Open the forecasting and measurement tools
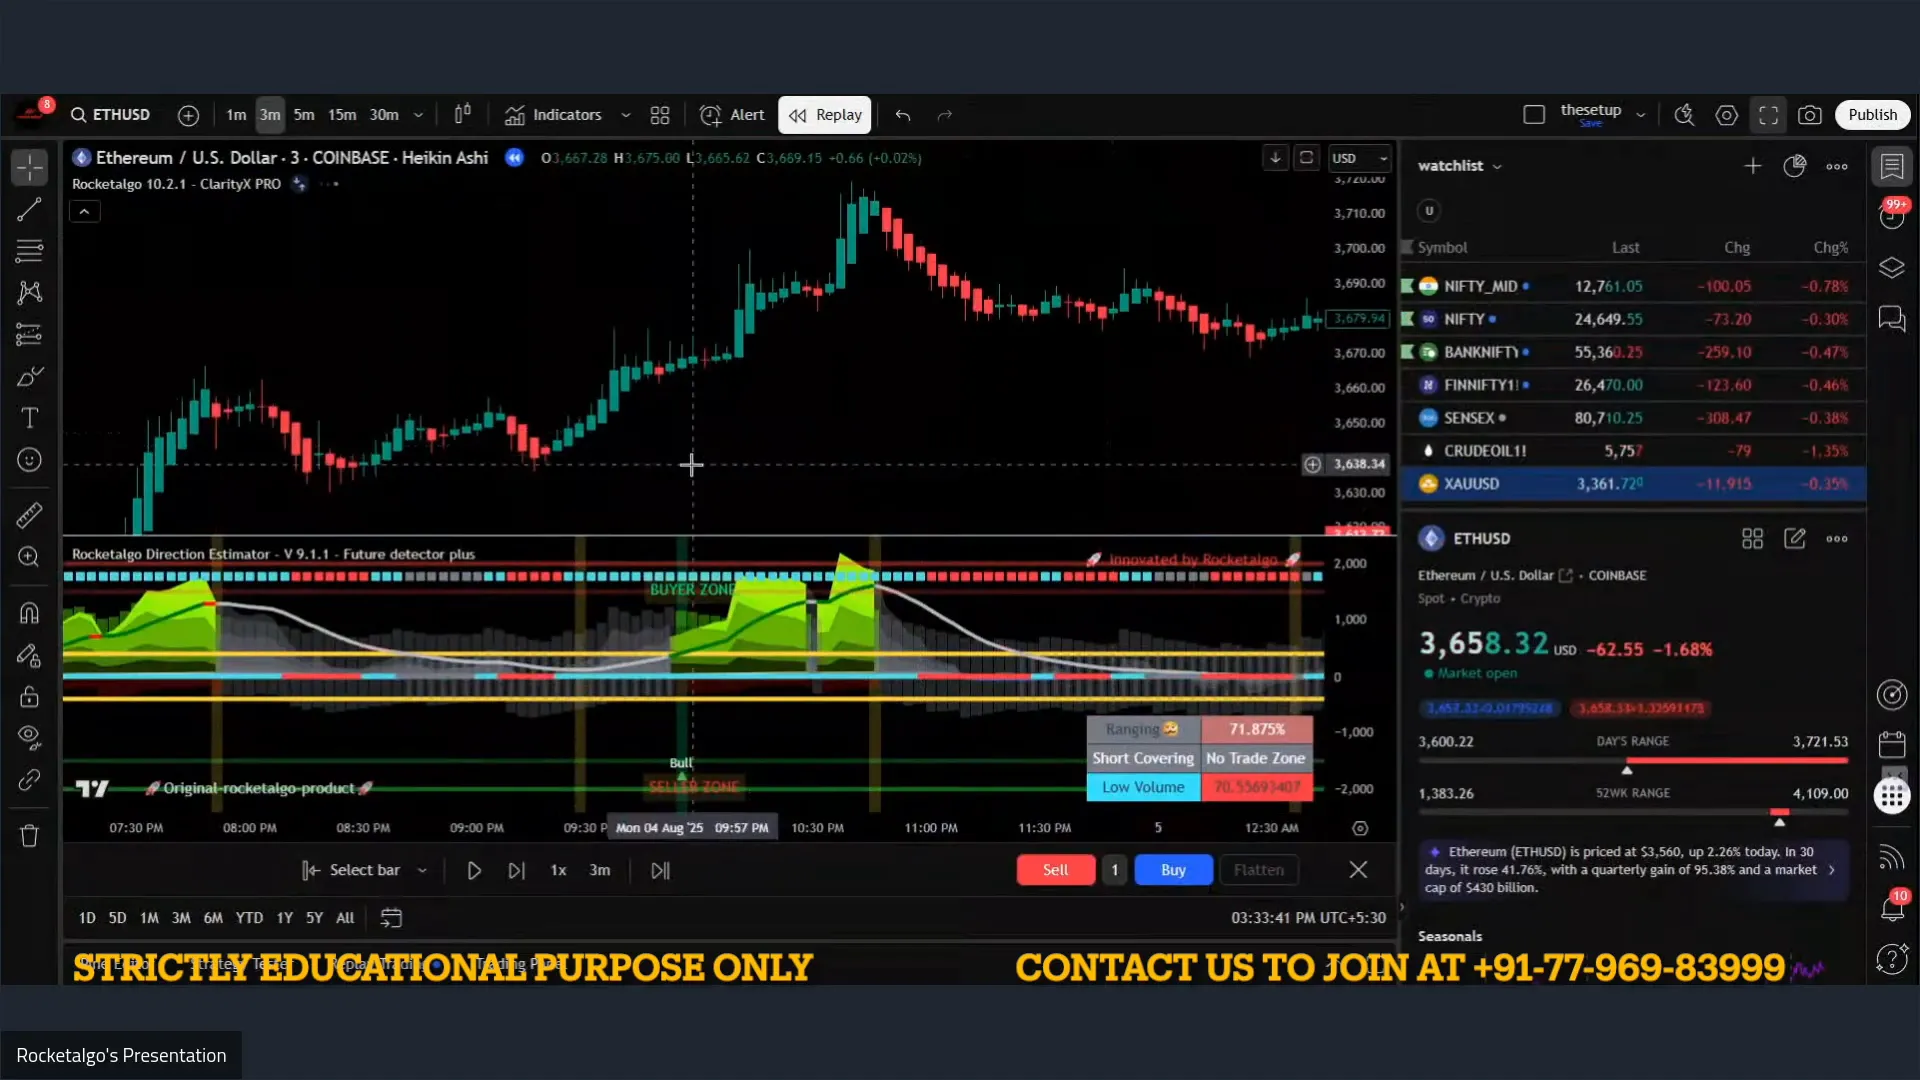 click(x=30, y=334)
